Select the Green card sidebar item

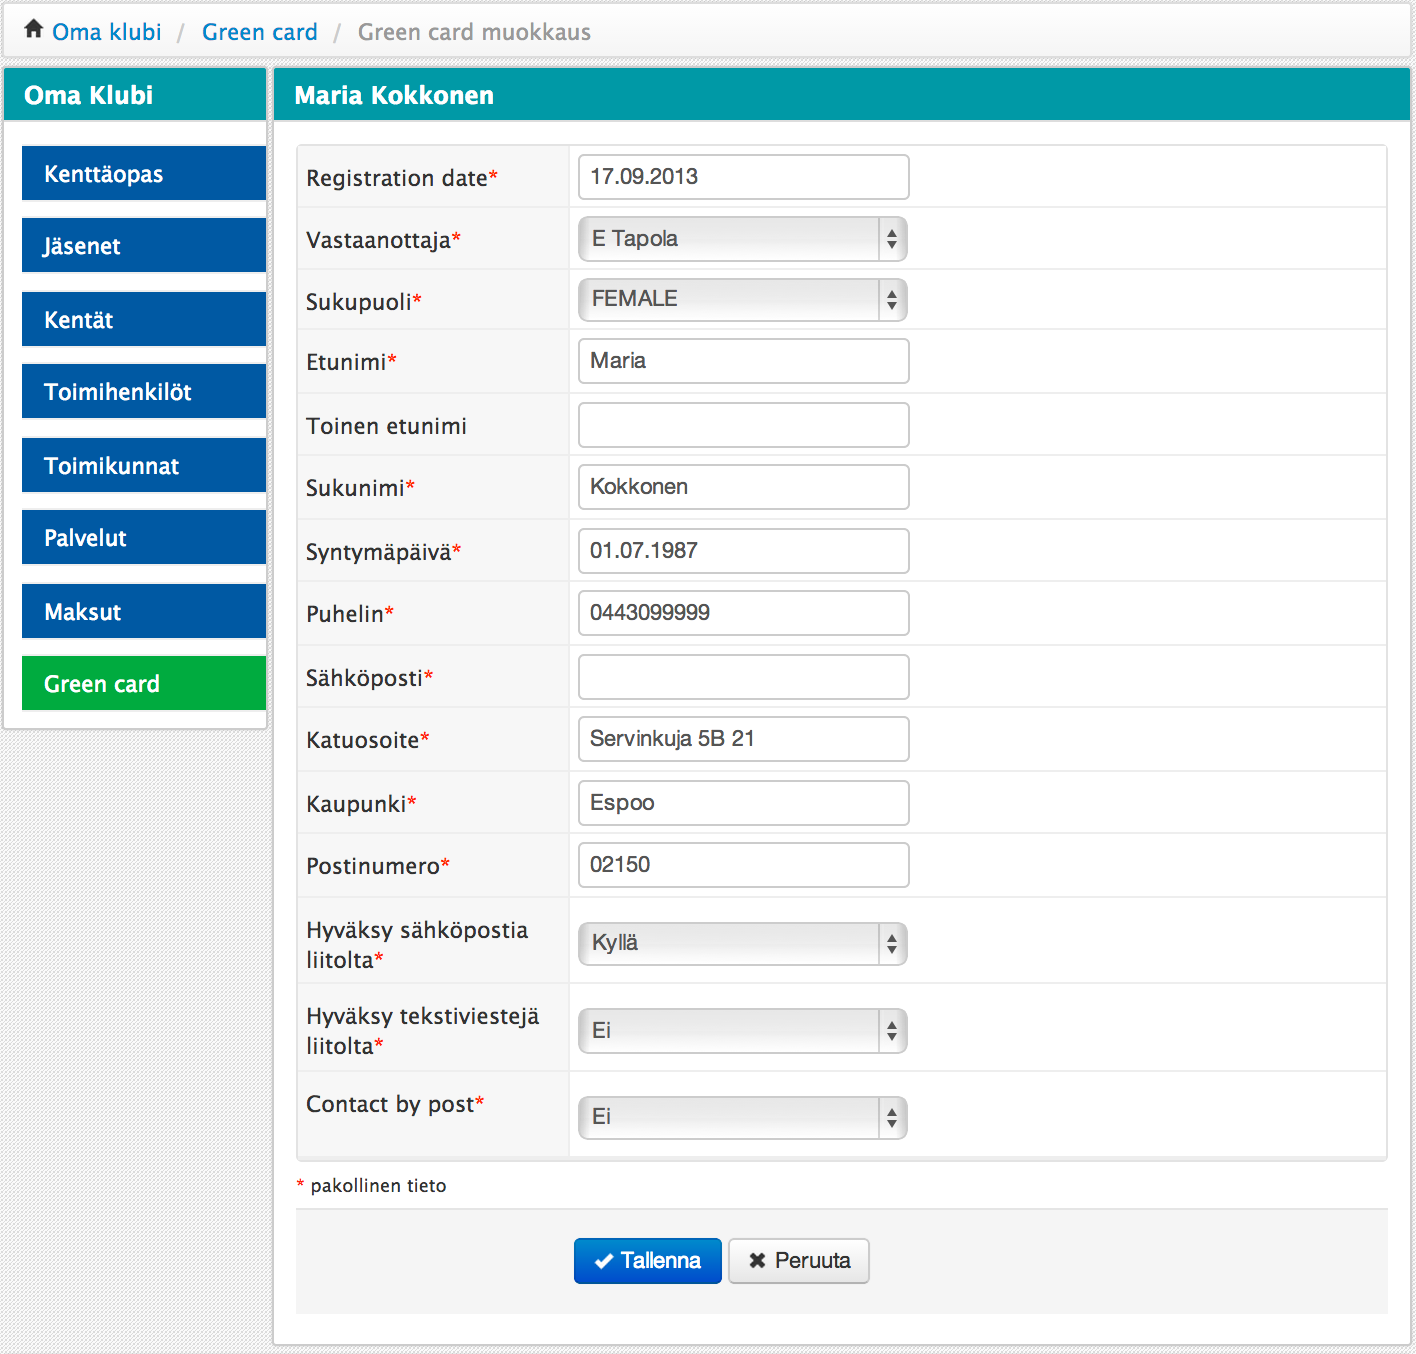(144, 684)
